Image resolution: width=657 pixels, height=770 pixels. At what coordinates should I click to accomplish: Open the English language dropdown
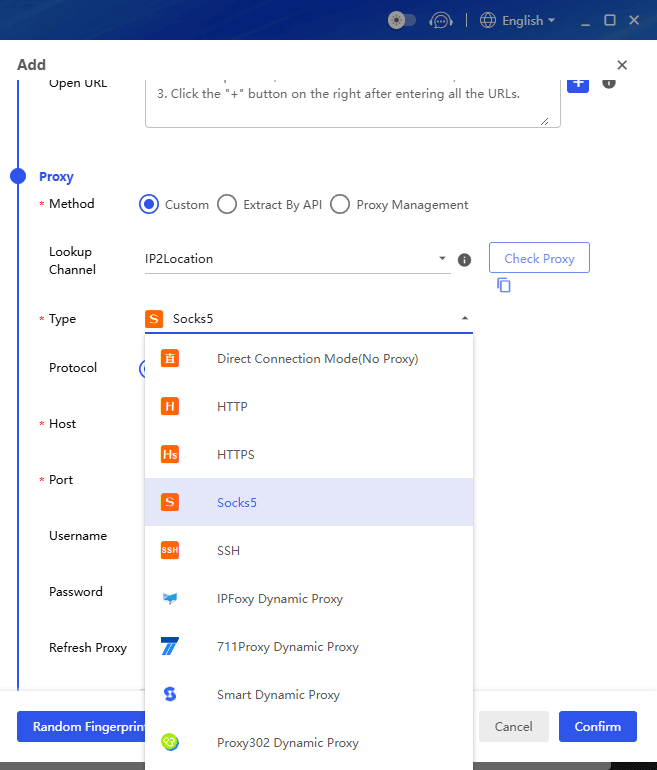(517, 20)
